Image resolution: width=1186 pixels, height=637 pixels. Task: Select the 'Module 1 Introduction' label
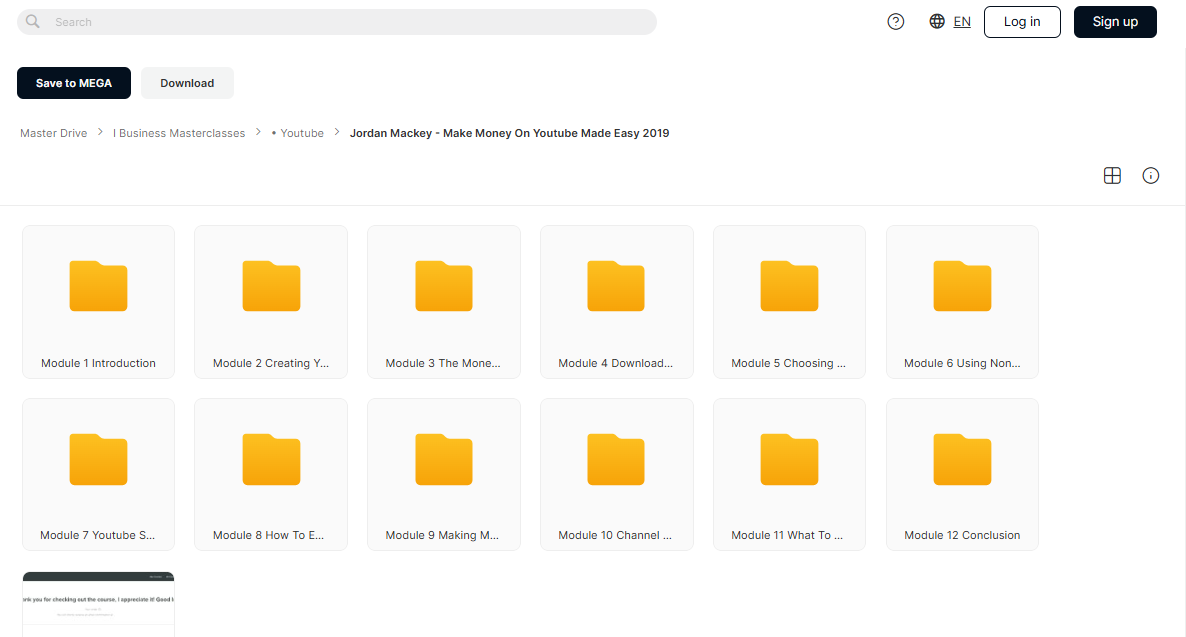98,363
